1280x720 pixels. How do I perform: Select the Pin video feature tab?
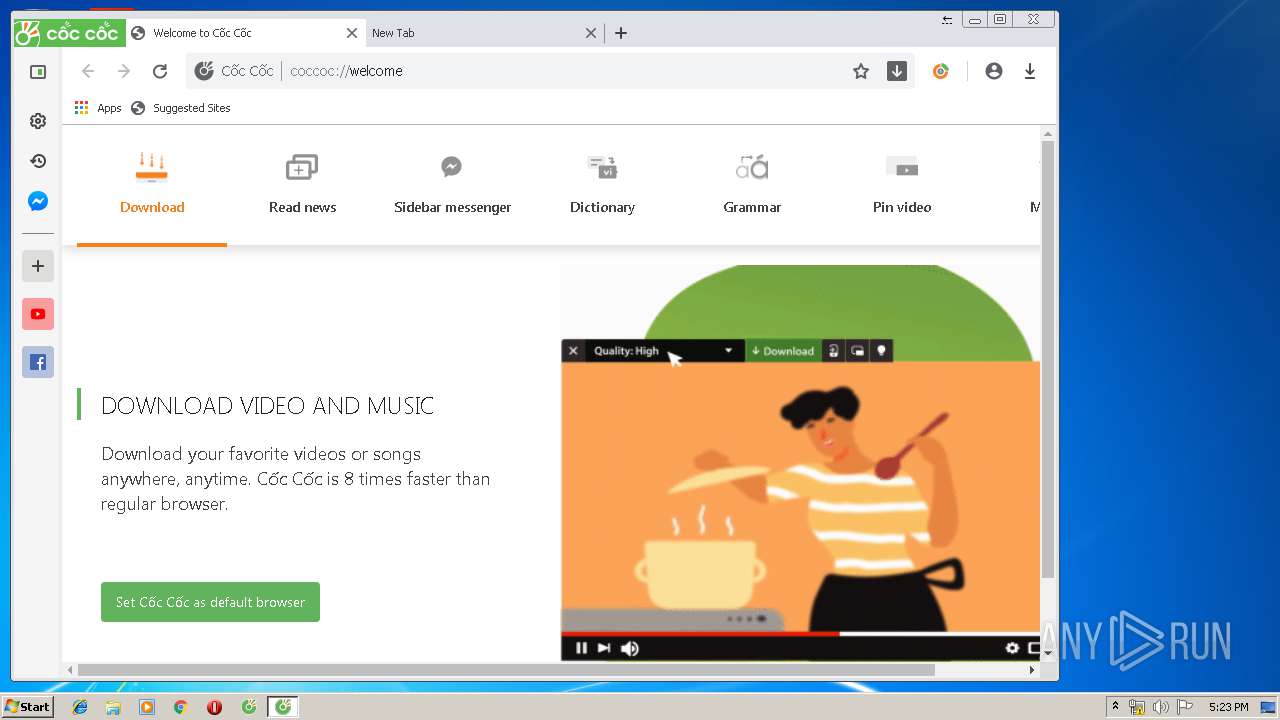[x=902, y=186]
